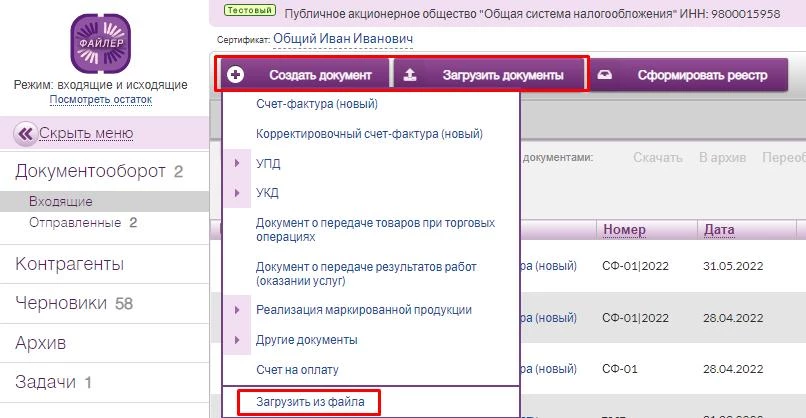Click the Скачать action

click(658, 157)
